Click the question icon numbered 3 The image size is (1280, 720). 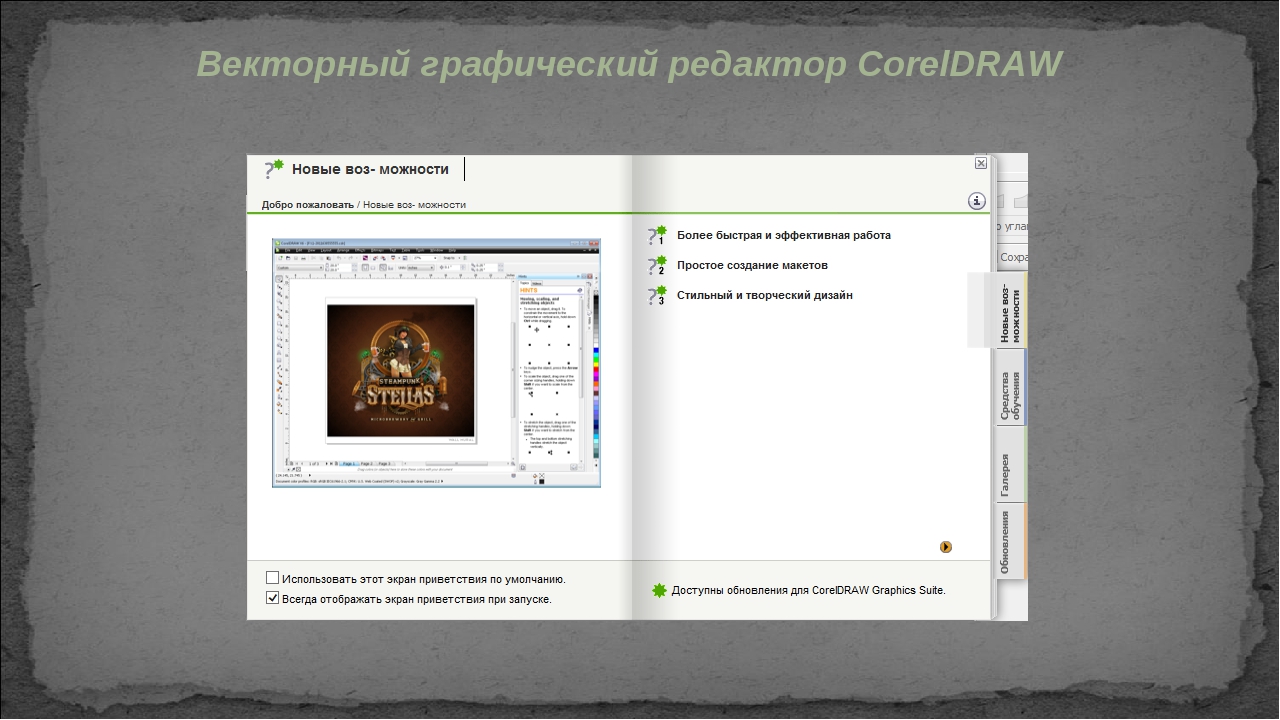coord(657,295)
